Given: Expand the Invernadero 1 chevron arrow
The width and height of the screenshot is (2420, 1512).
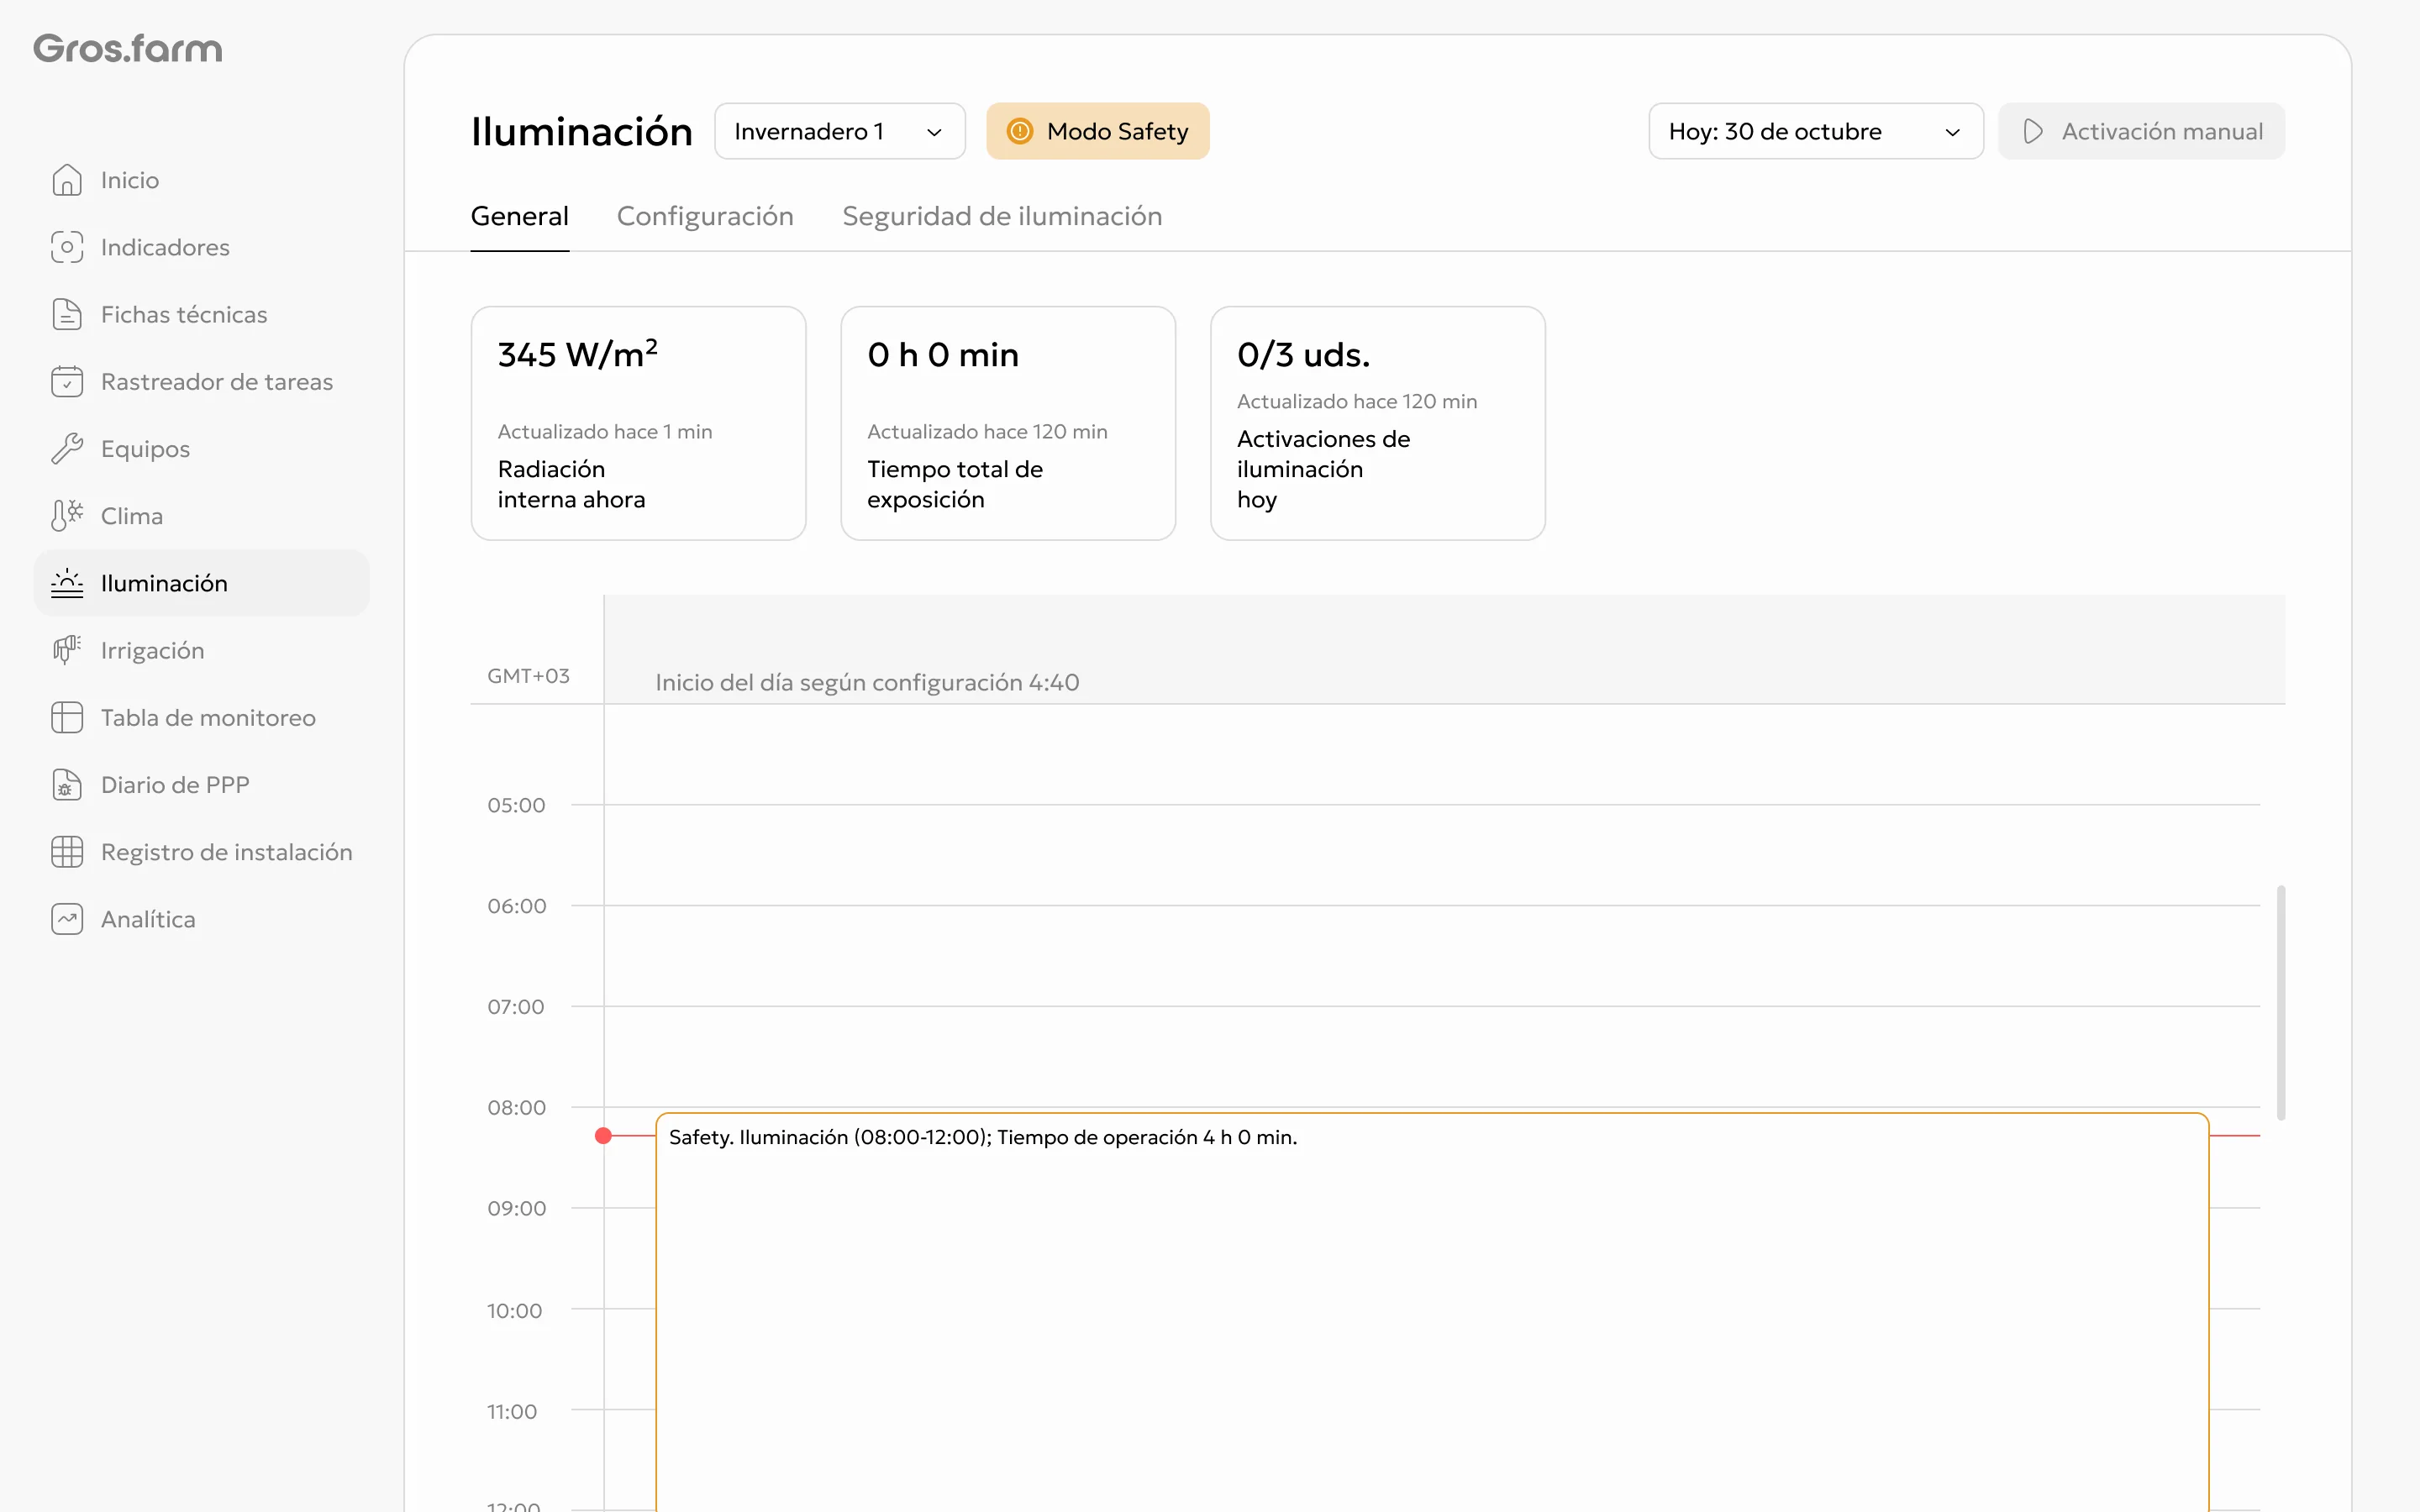Looking at the screenshot, I should point(934,132).
